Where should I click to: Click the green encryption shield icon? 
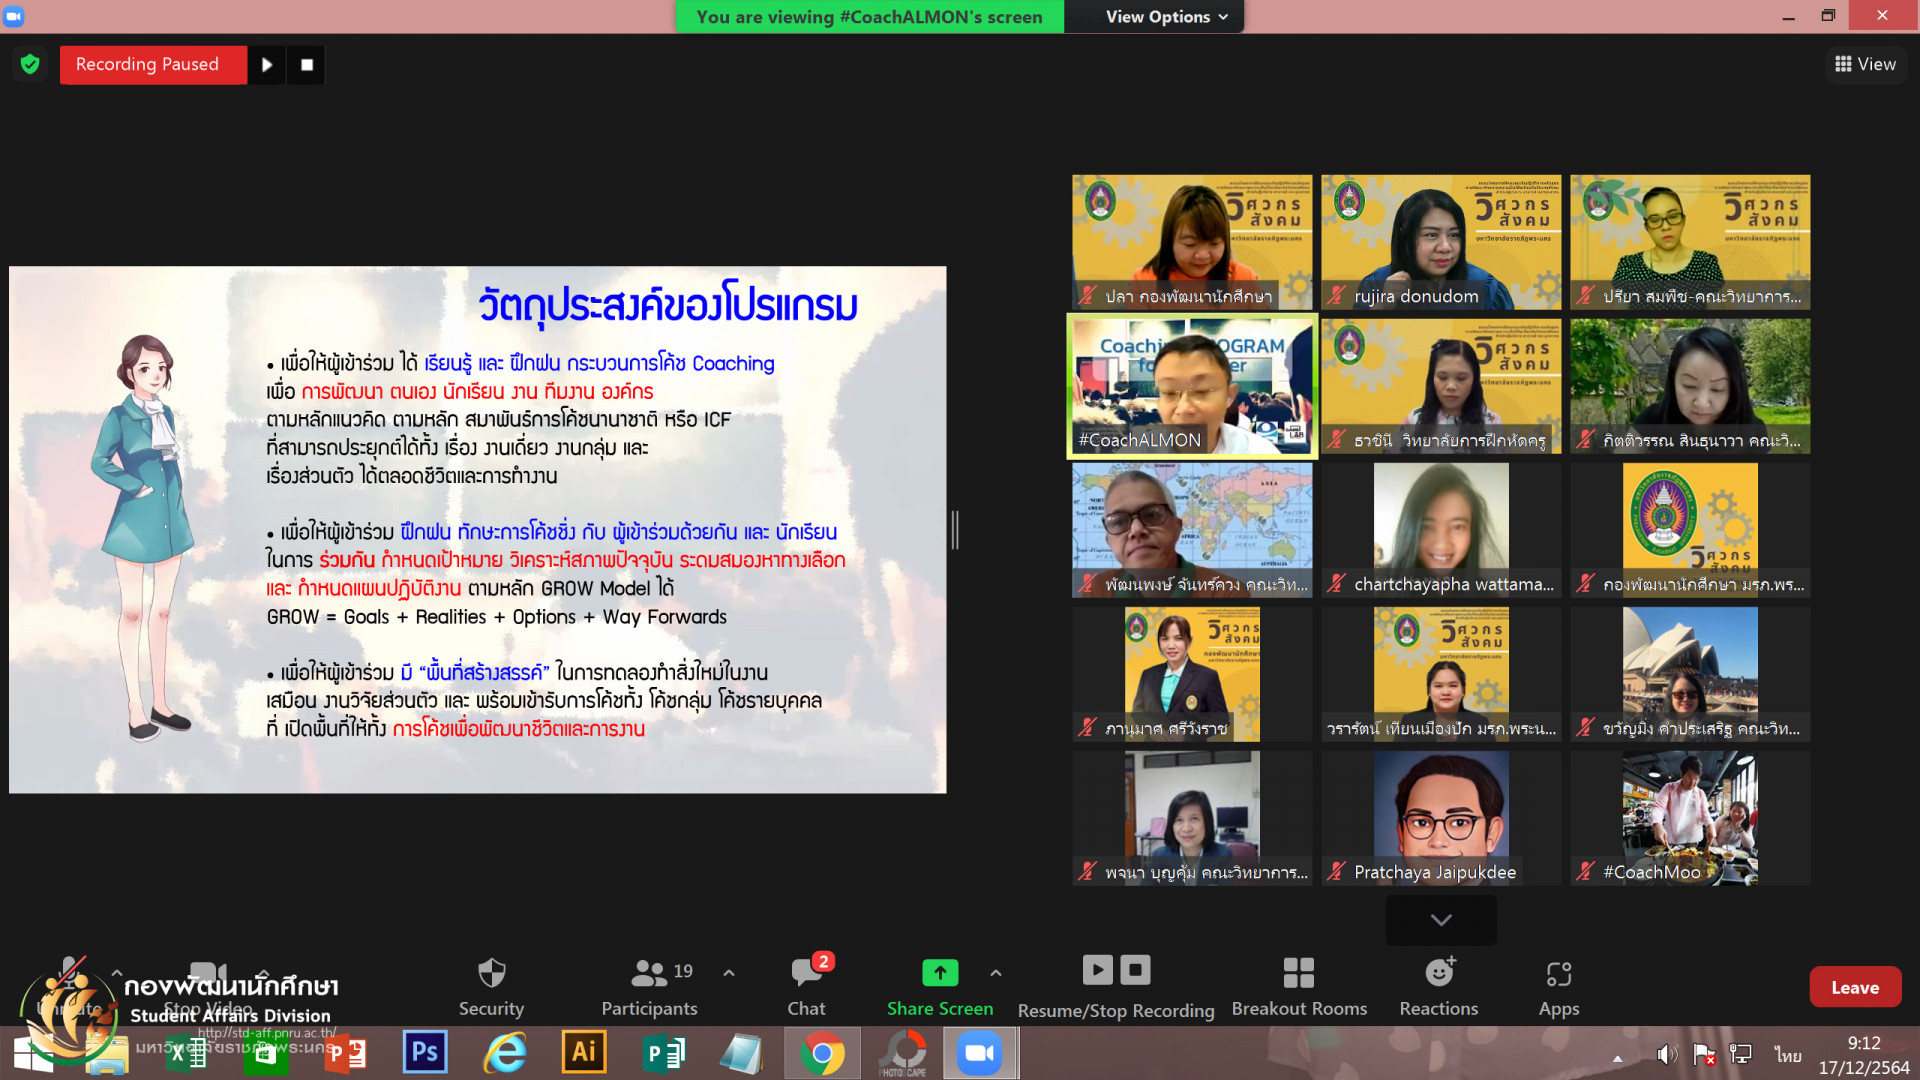pos(30,65)
